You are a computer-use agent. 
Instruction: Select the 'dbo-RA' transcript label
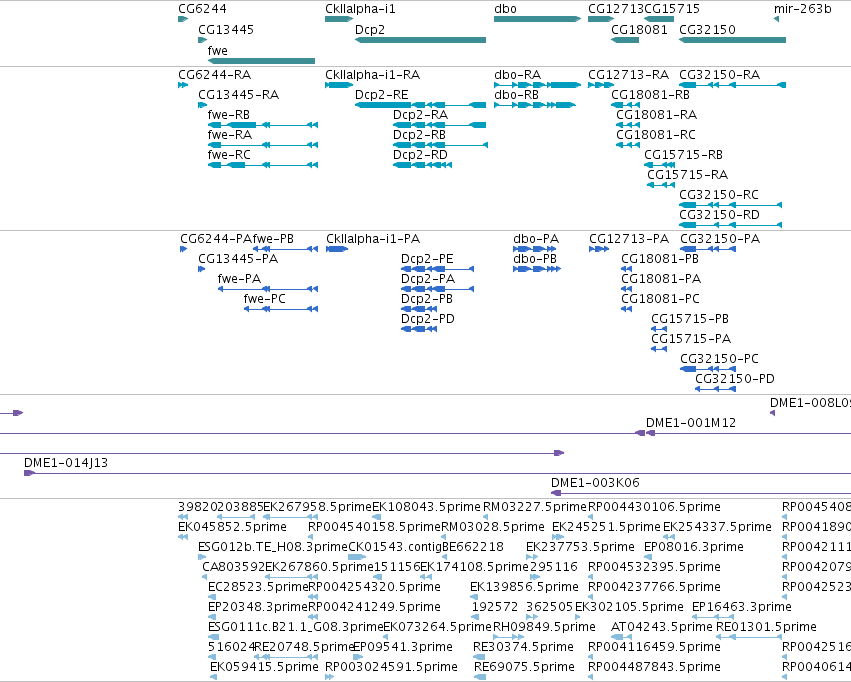[517, 75]
